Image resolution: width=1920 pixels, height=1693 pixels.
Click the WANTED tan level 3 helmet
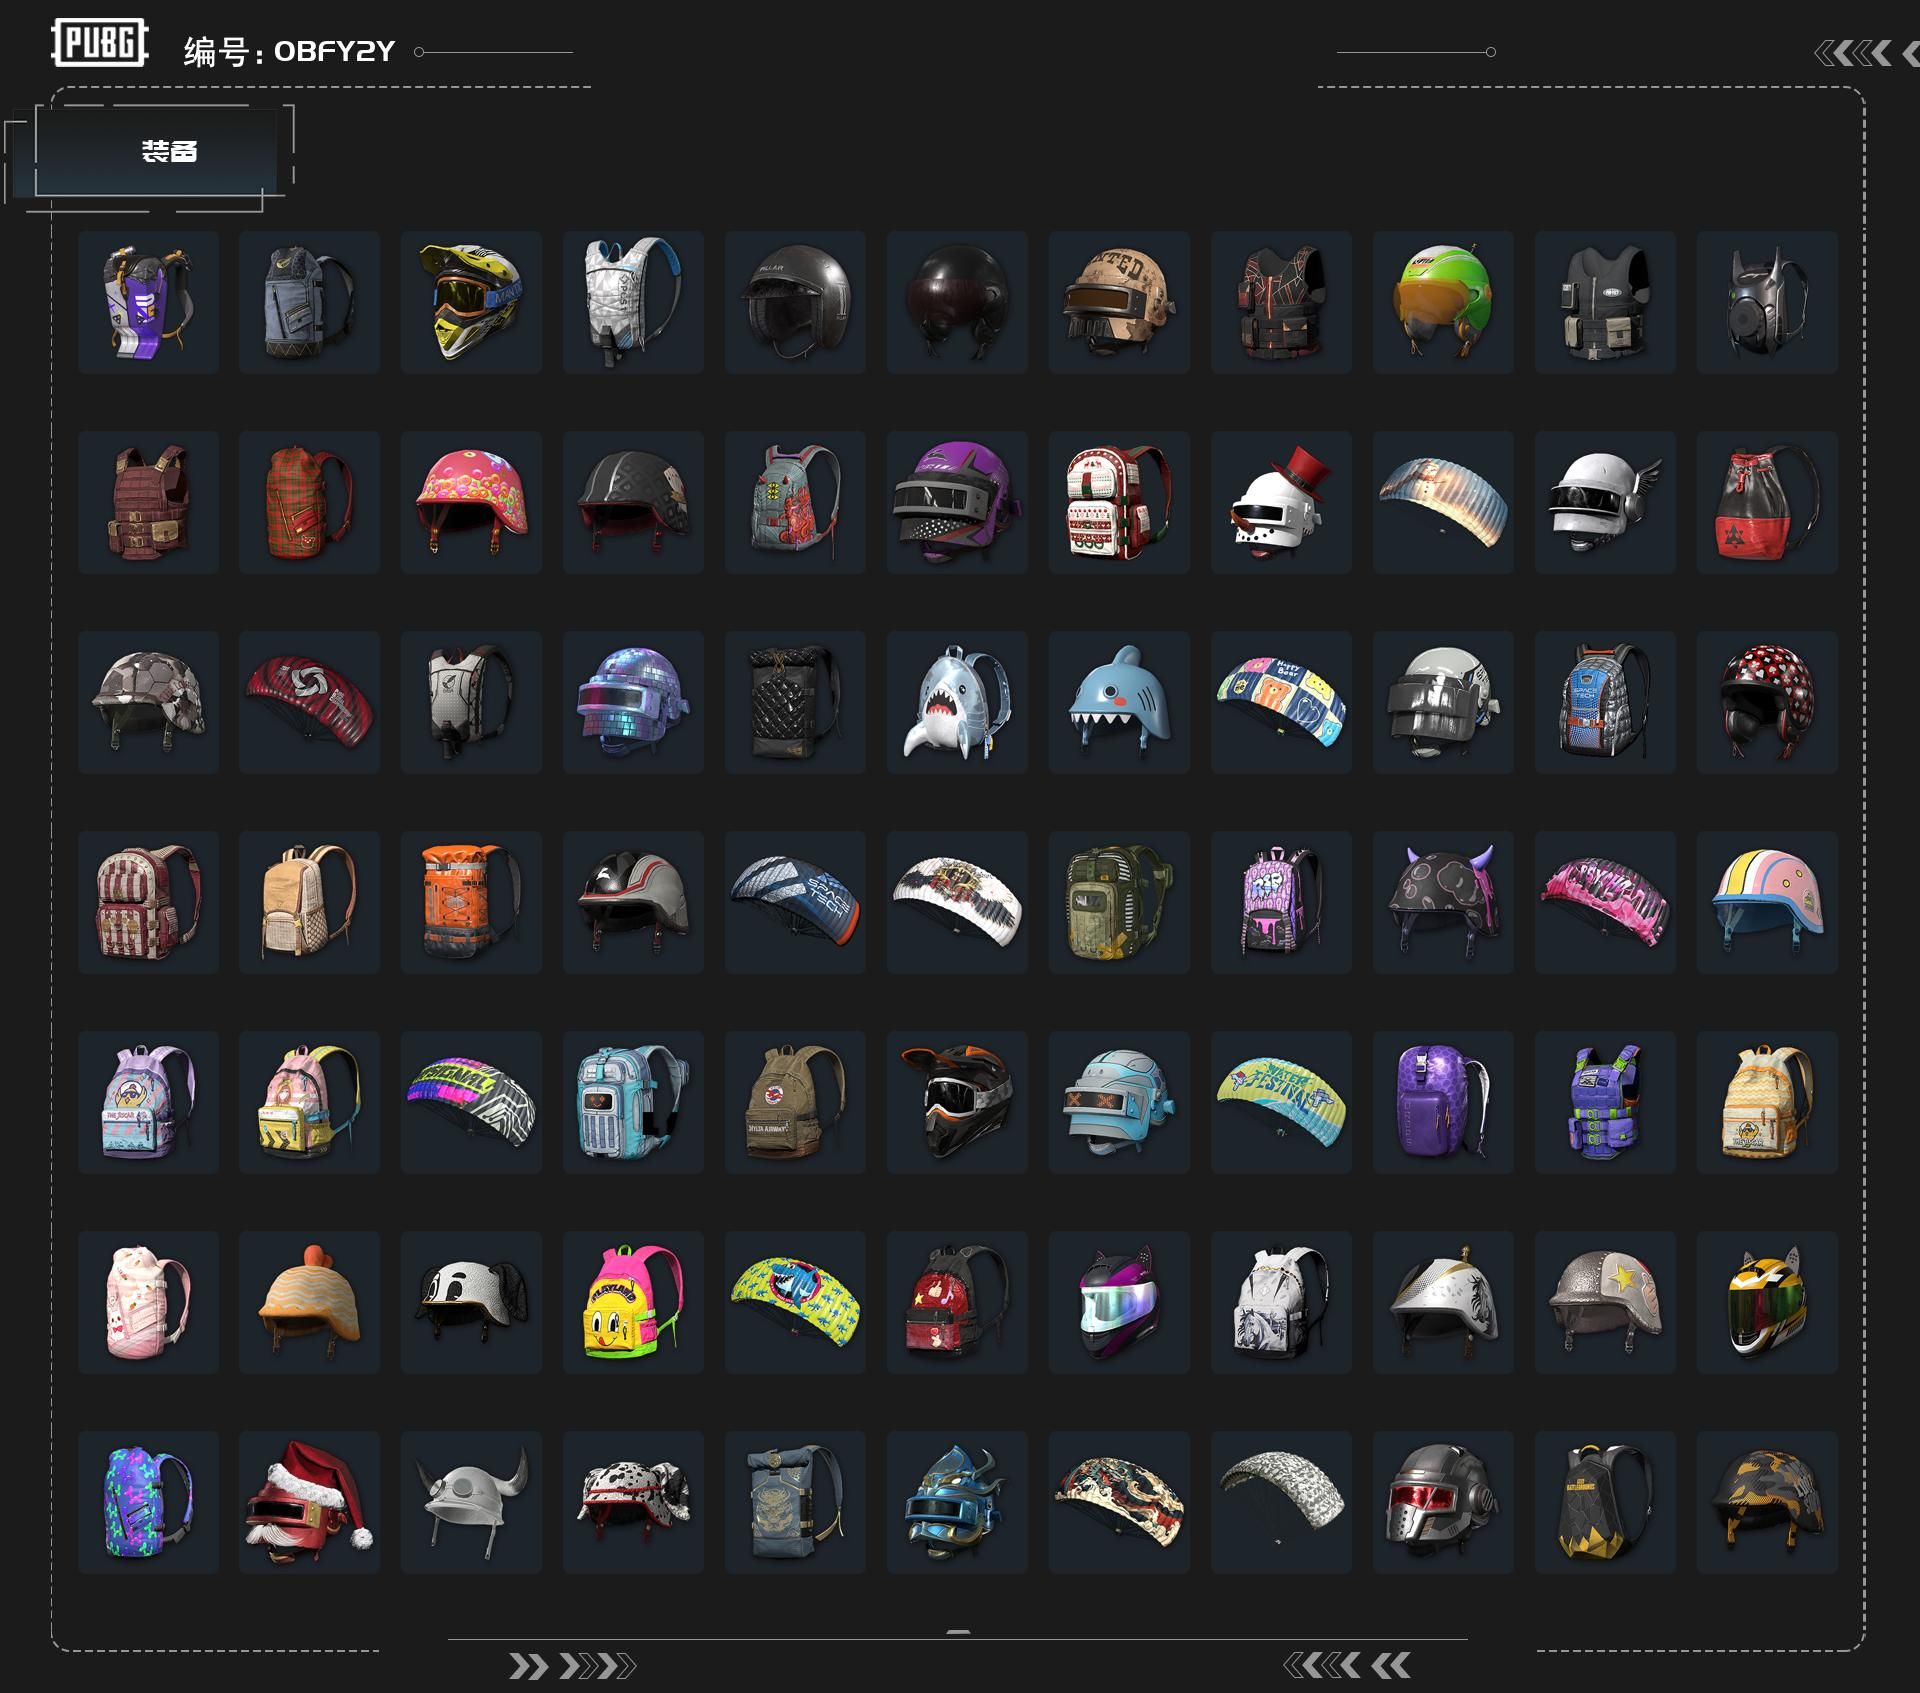pos(1119,301)
